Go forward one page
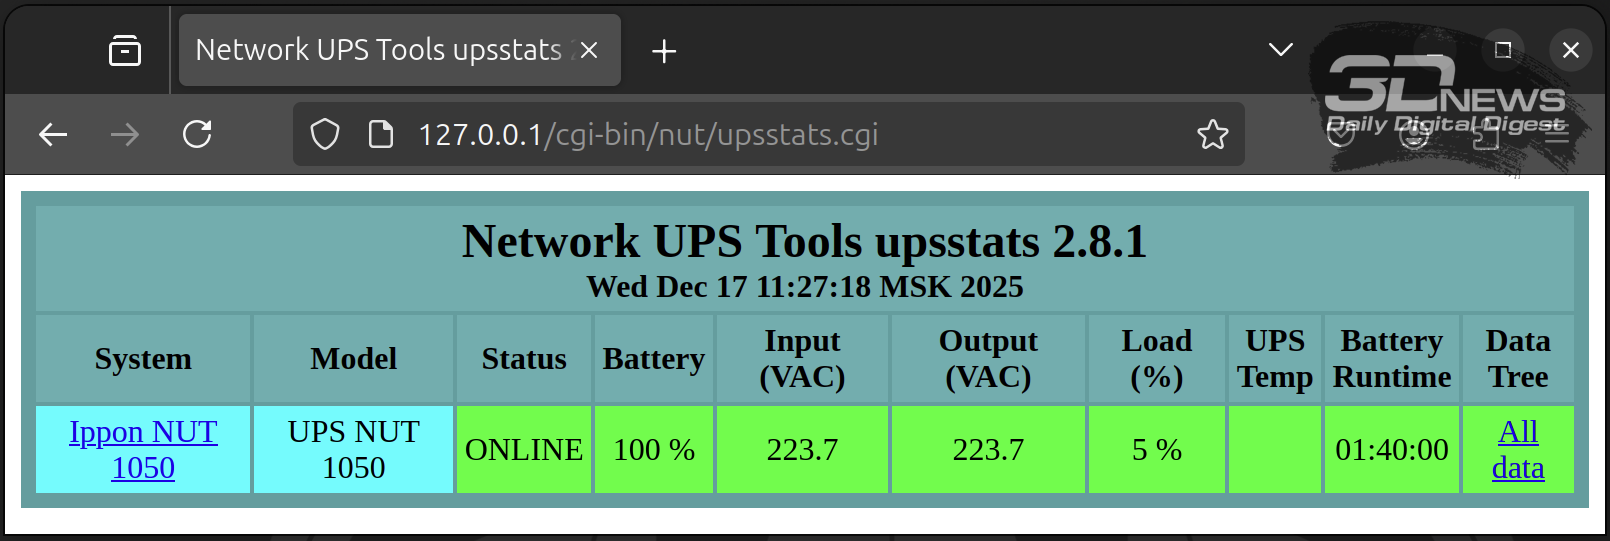1610x541 pixels. [x=125, y=134]
